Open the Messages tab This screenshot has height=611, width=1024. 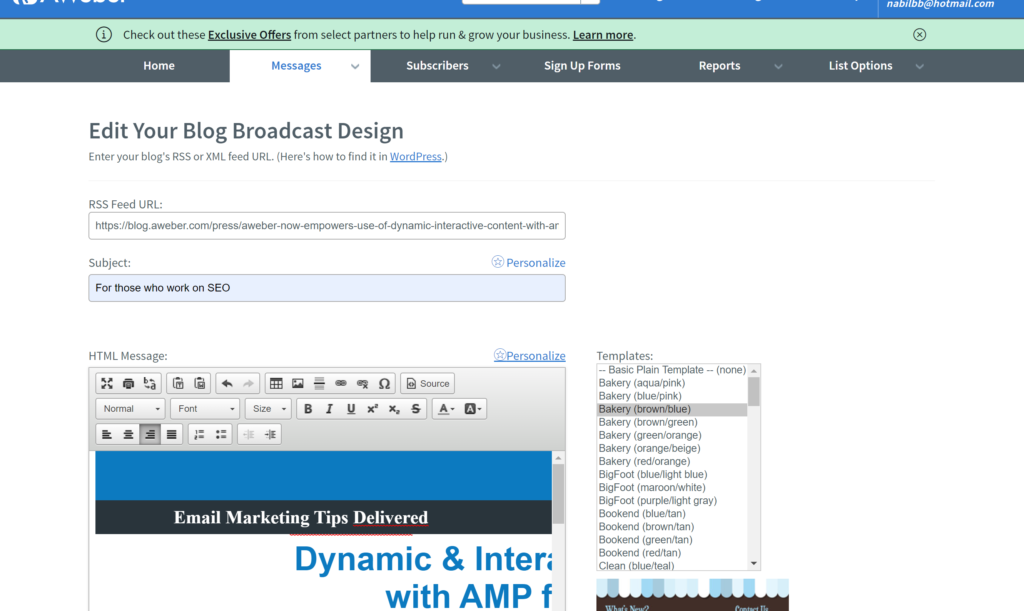click(x=296, y=65)
